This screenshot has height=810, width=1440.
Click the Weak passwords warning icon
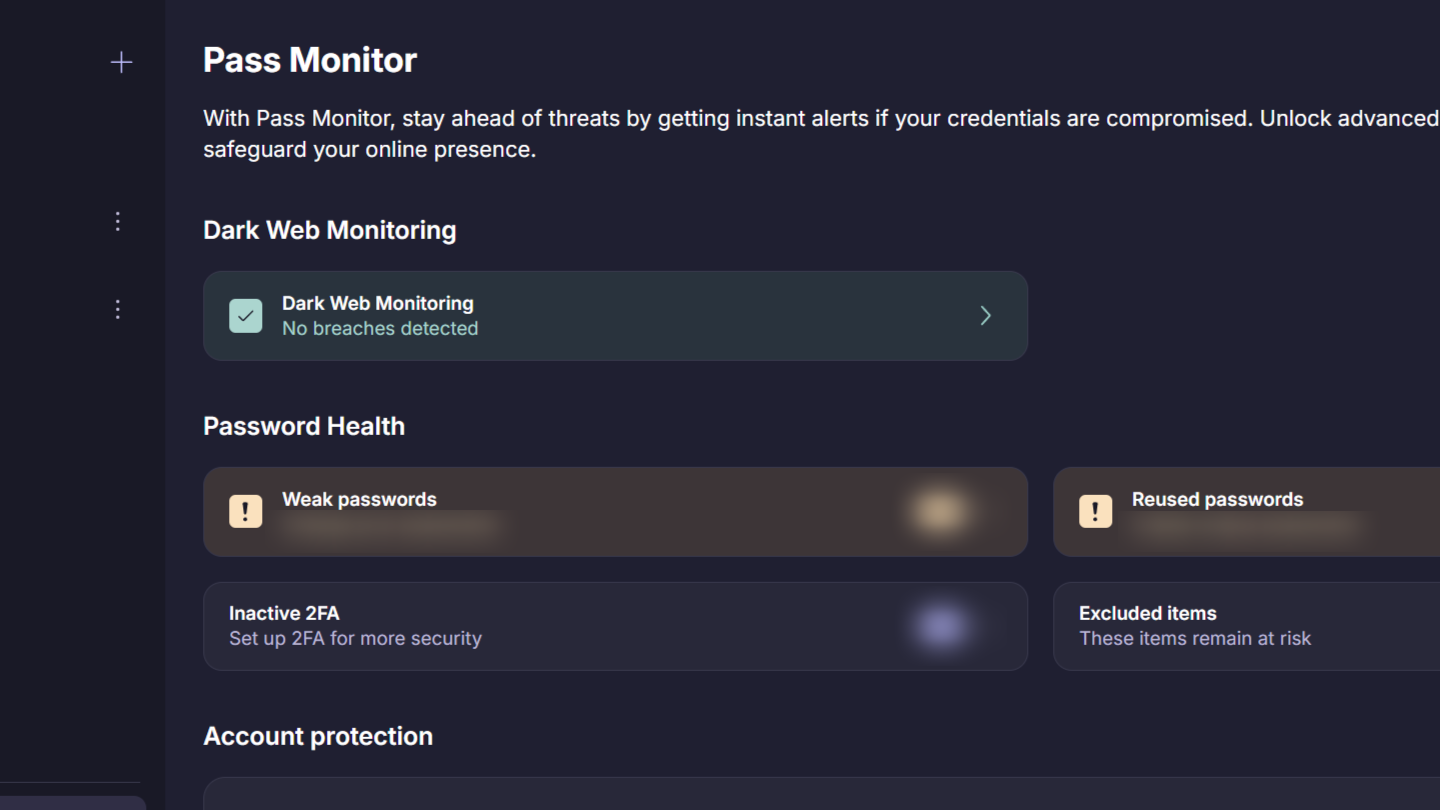pos(246,511)
